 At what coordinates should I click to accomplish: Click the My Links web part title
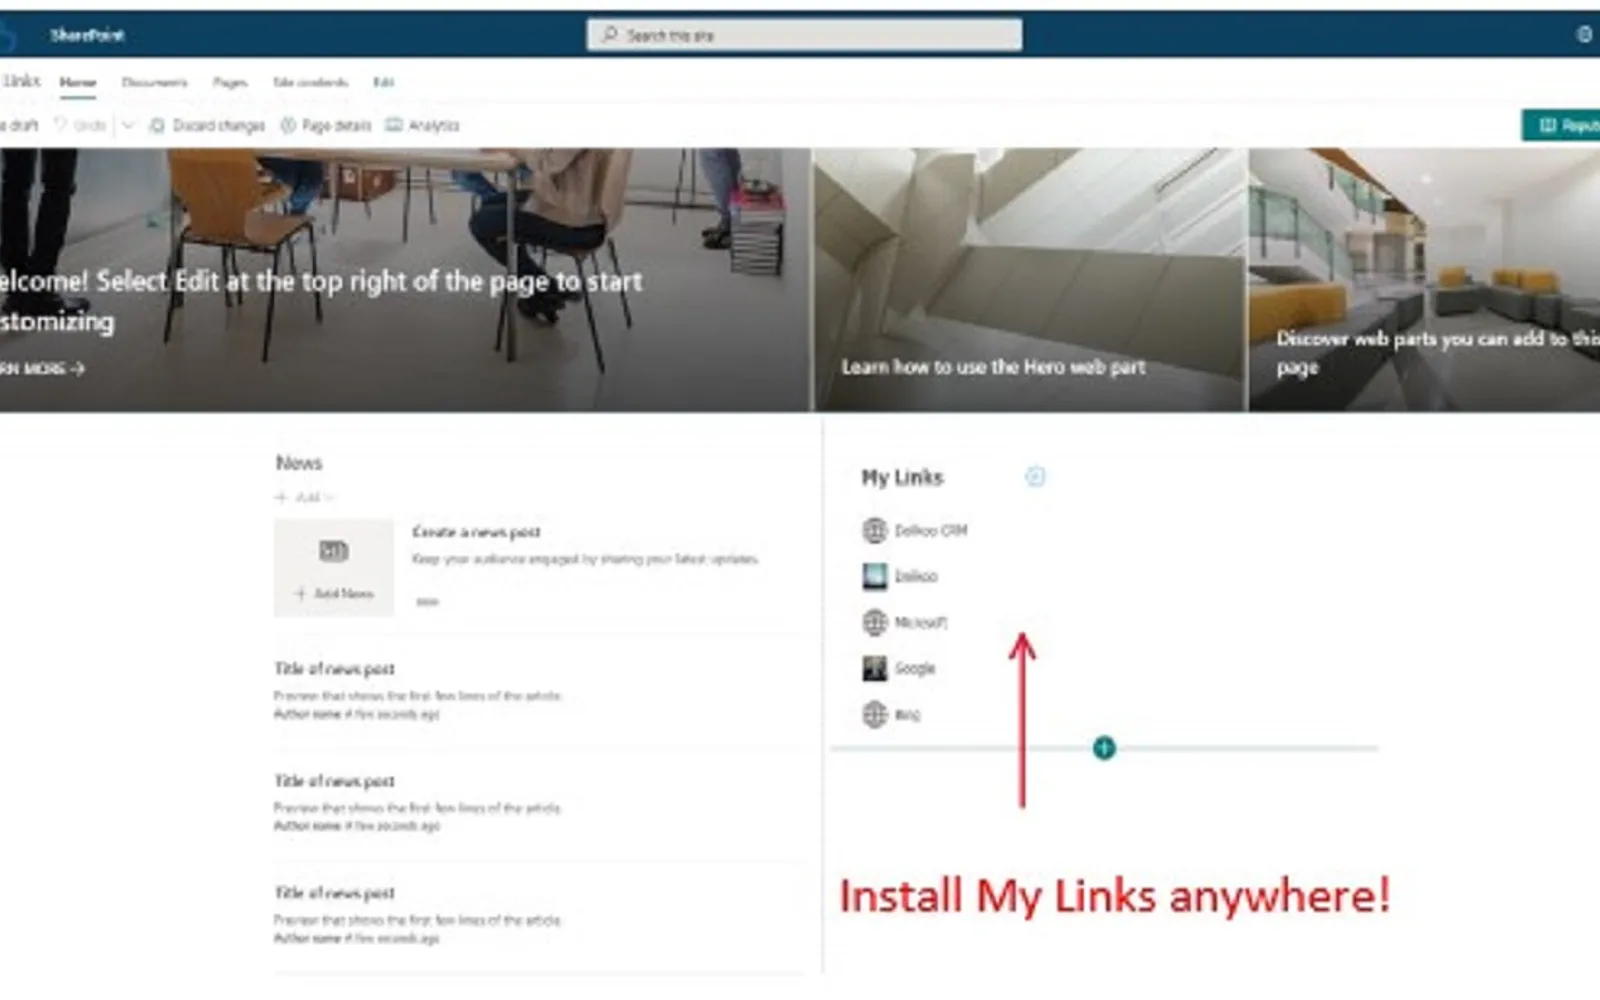902,477
